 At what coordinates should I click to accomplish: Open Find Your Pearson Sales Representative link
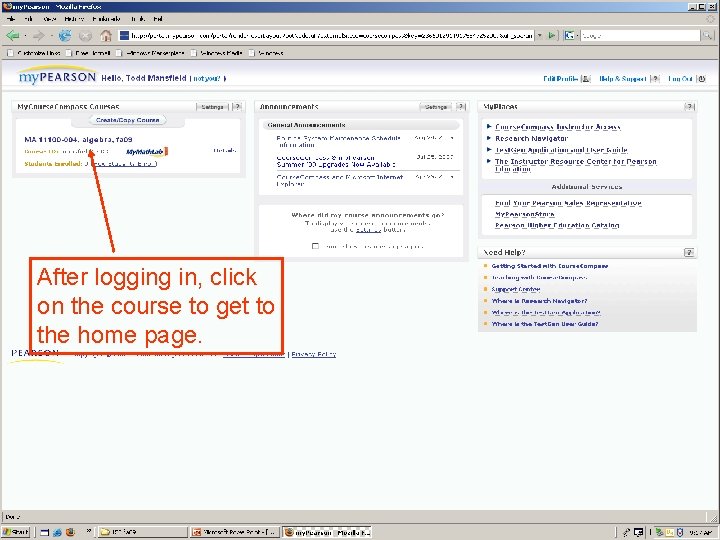(568, 203)
